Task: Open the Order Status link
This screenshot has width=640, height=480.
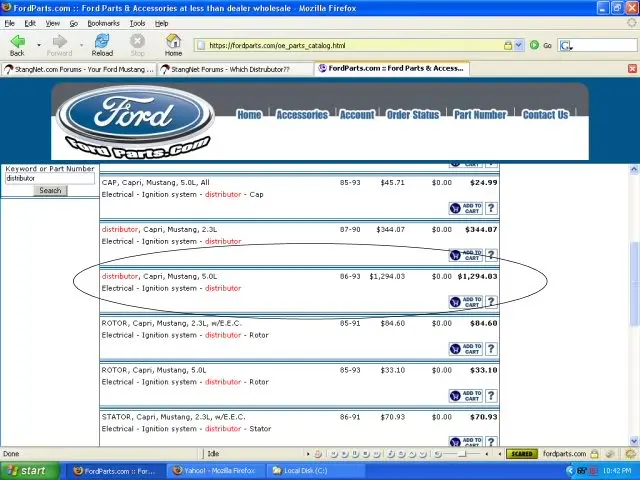Action: point(413,115)
